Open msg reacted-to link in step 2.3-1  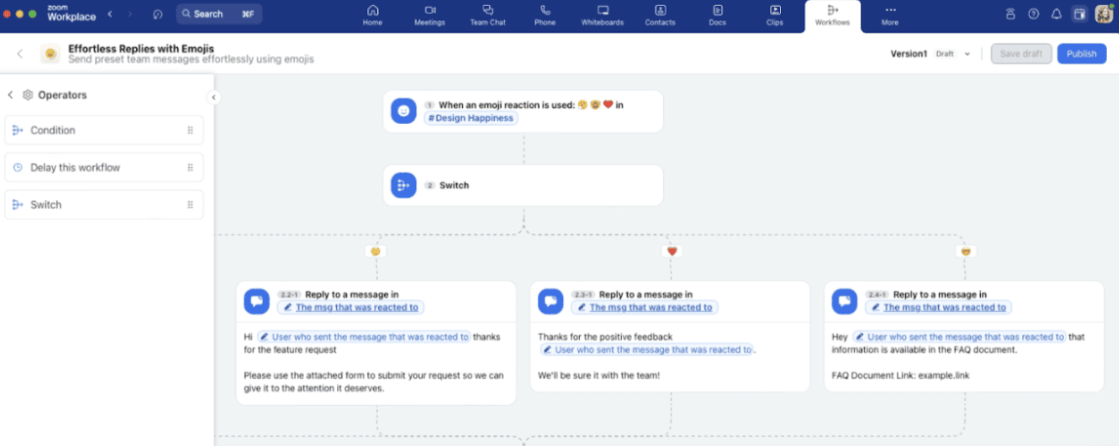[645, 308]
